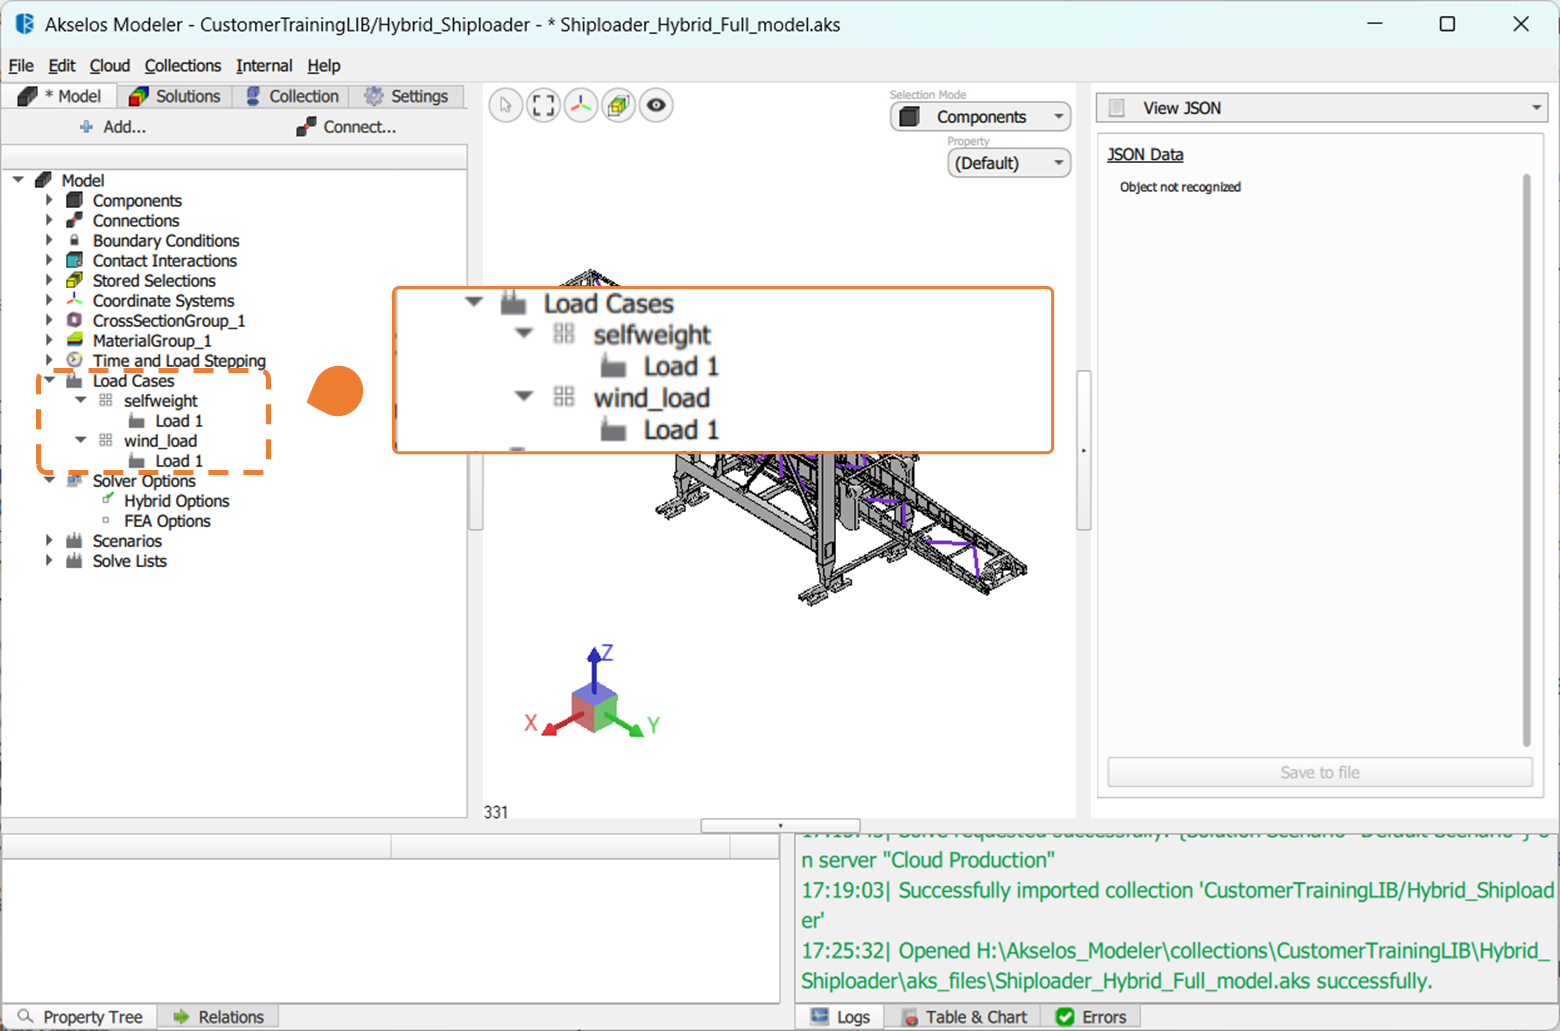The height and width of the screenshot is (1031, 1560).
Task: Select FEA Options in the tree
Action: pyautogui.click(x=167, y=520)
